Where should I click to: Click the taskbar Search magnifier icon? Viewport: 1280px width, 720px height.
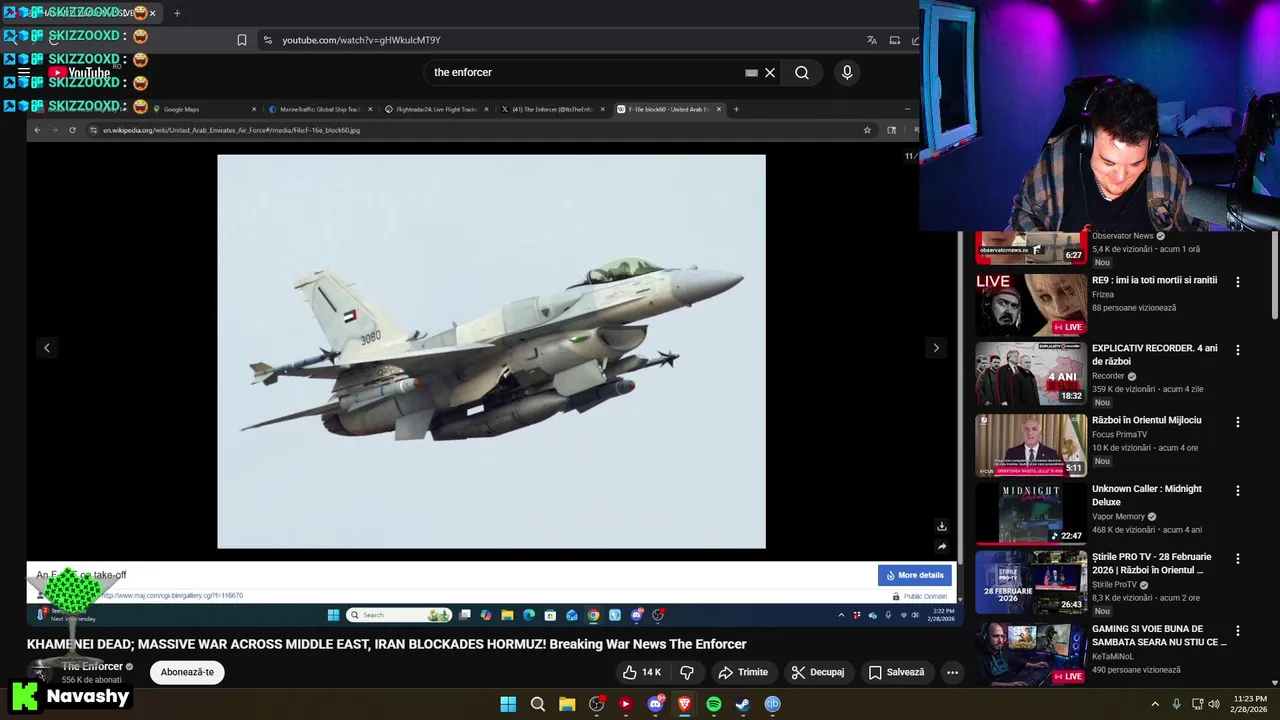pyautogui.click(x=538, y=704)
